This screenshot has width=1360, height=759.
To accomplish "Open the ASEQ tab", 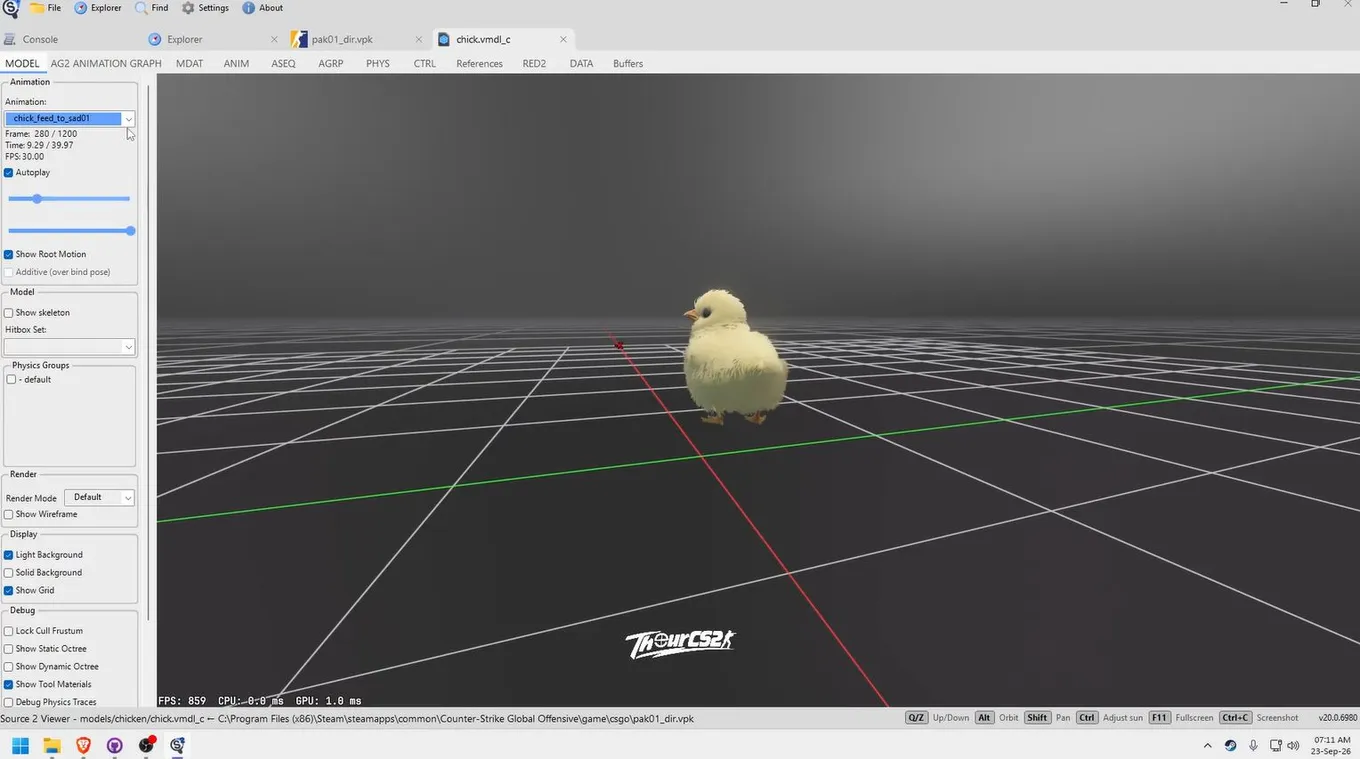I will pyautogui.click(x=283, y=63).
